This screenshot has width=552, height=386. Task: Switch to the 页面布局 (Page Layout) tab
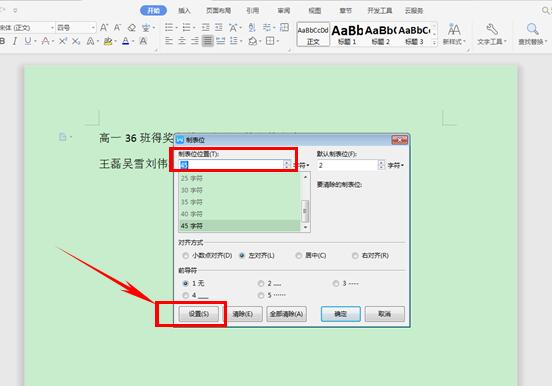click(218, 11)
